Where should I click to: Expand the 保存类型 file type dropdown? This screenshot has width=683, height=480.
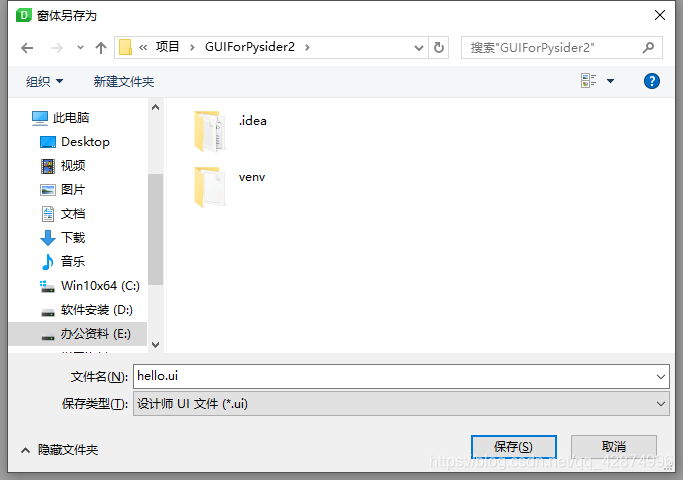(x=661, y=404)
